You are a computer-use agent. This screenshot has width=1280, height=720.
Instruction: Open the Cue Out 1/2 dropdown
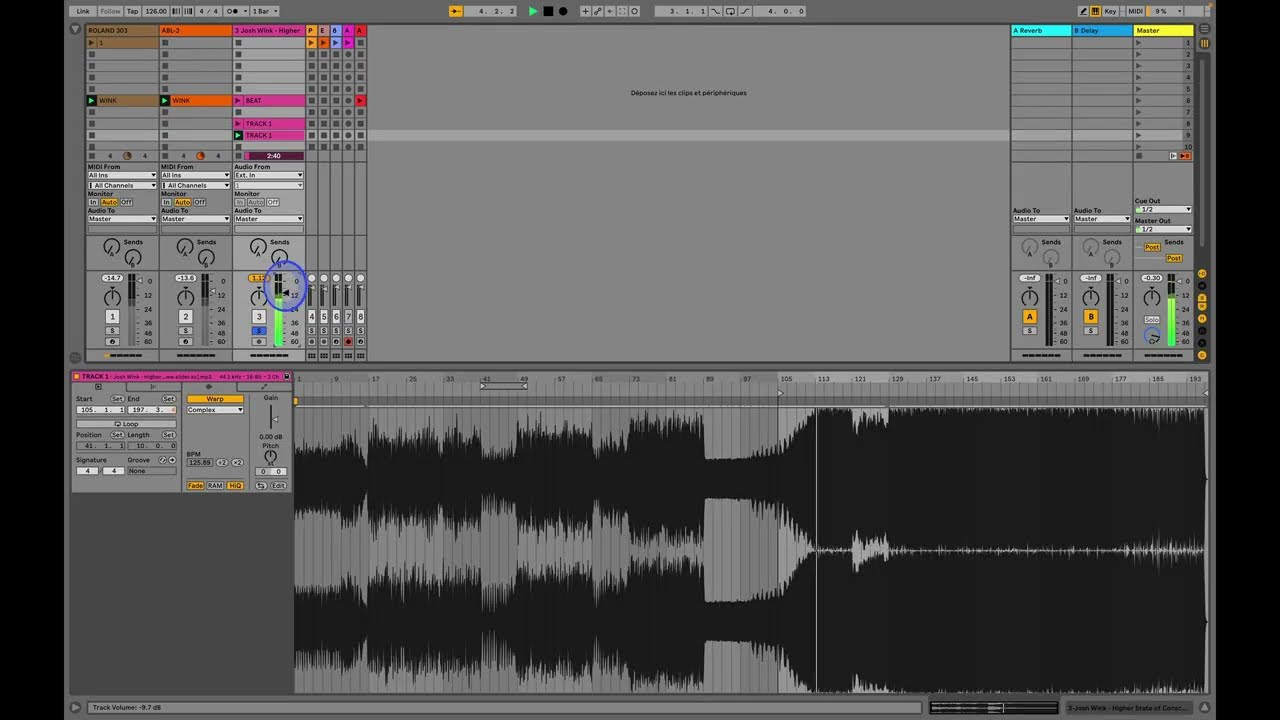[x=1163, y=209]
